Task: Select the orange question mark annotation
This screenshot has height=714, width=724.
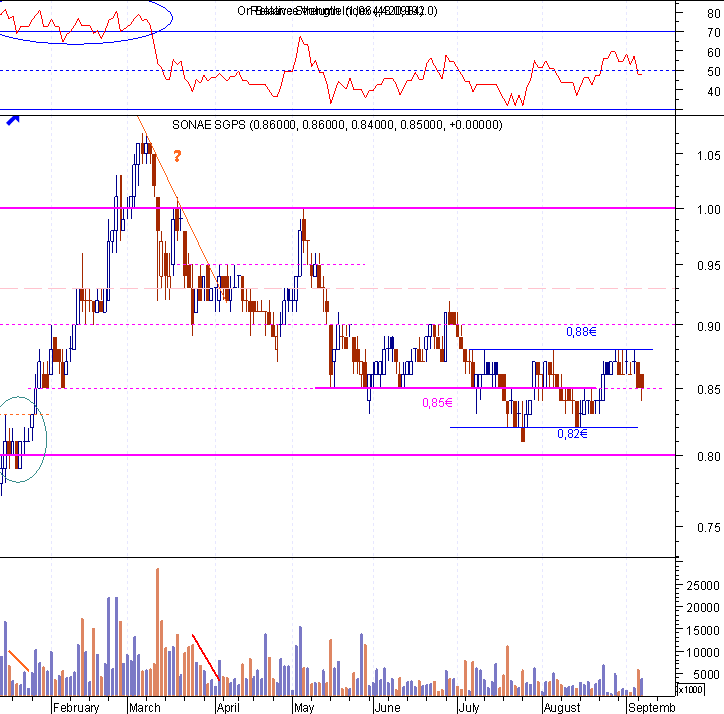Action: click(x=177, y=156)
